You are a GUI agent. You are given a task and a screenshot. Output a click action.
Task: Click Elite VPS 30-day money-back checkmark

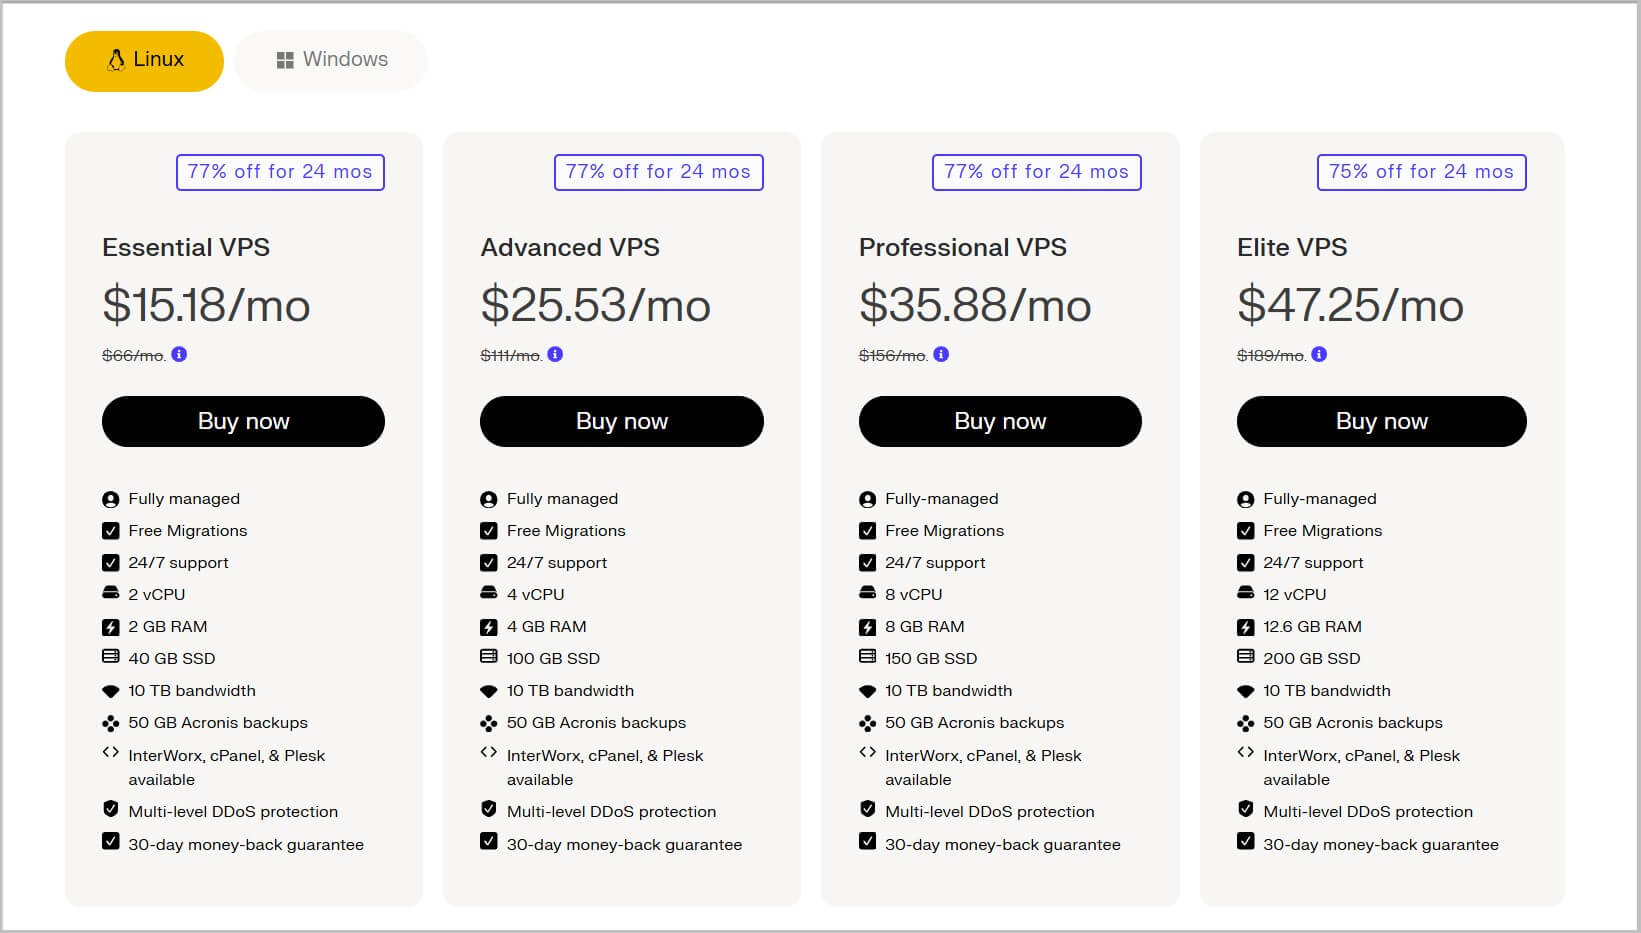(1245, 841)
